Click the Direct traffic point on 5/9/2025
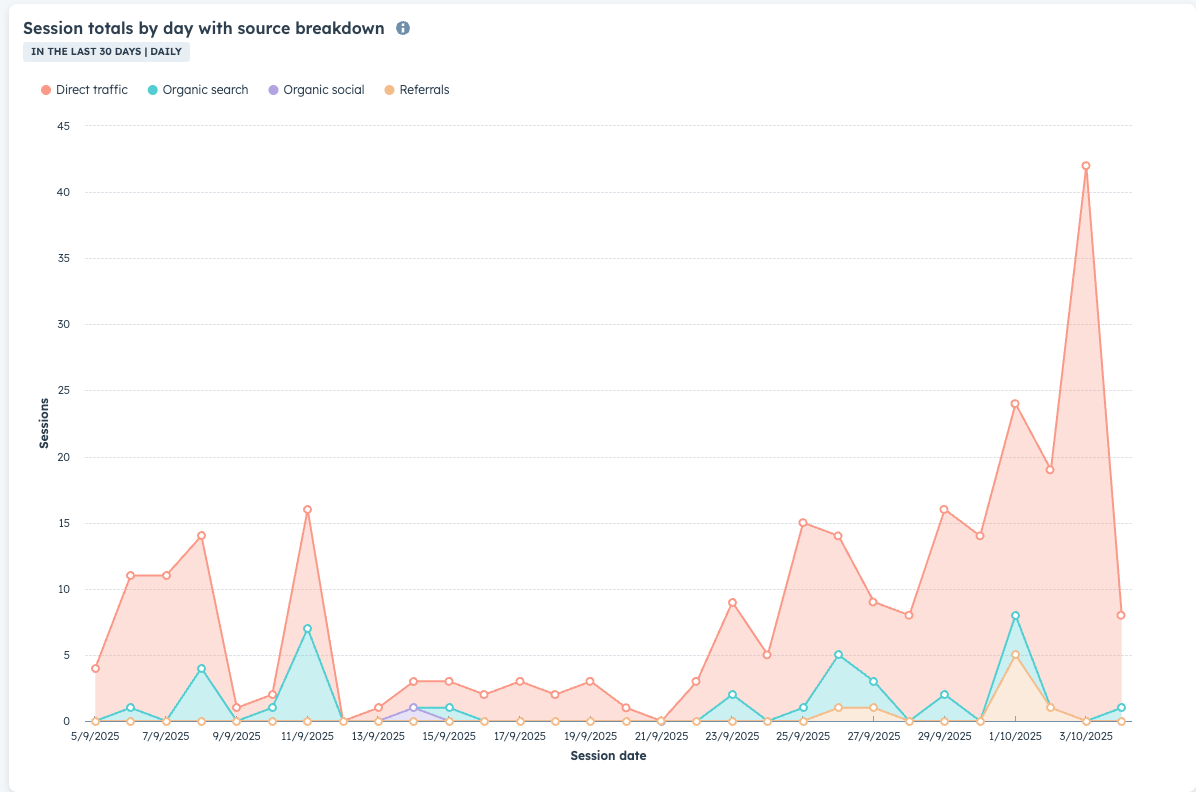This screenshot has width=1196, height=792. tap(95, 668)
